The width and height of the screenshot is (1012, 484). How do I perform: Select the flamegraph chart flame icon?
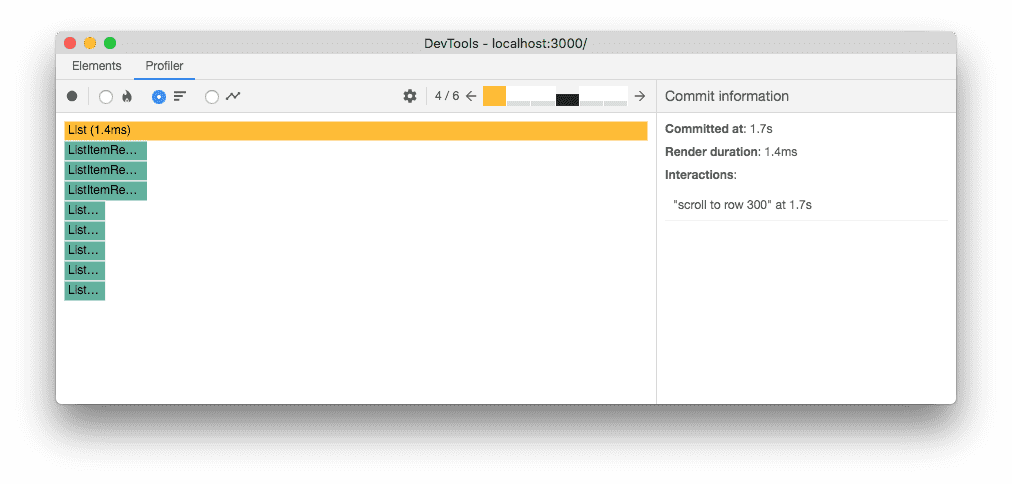point(127,96)
